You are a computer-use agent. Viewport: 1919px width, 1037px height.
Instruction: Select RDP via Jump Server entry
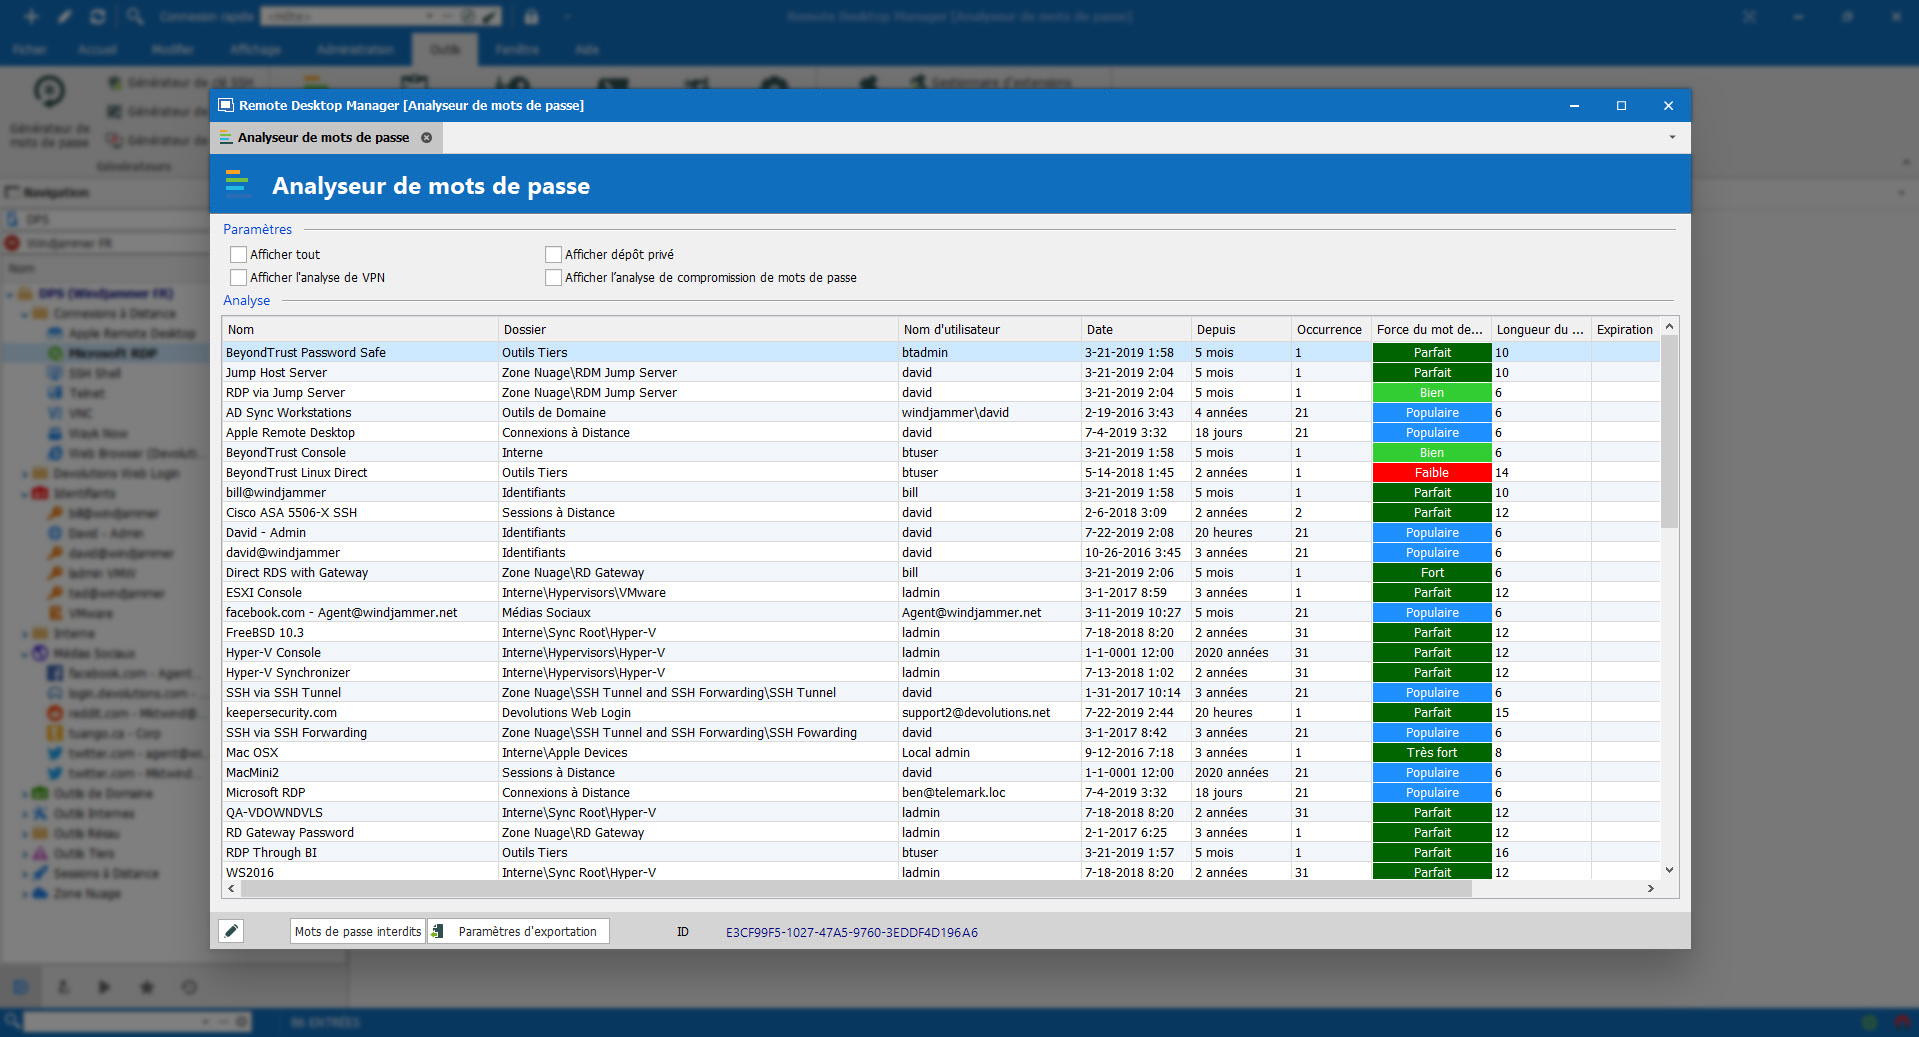point(941,392)
